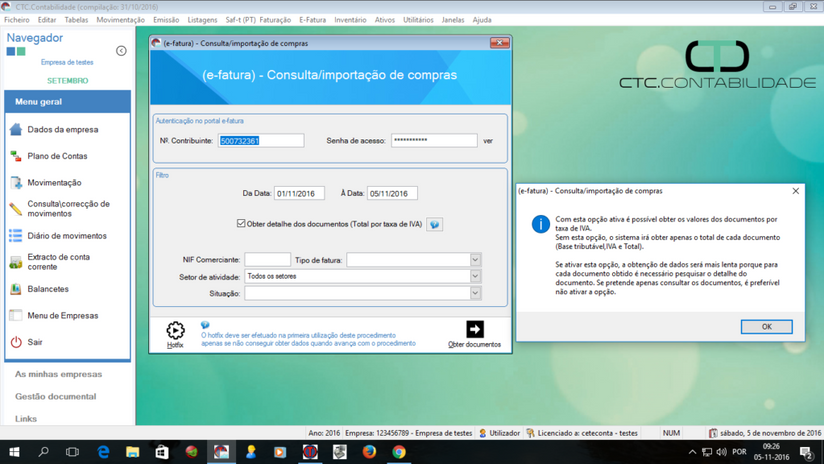
Task: Click the Senha de acesso field
Action: click(x=434, y=140)
